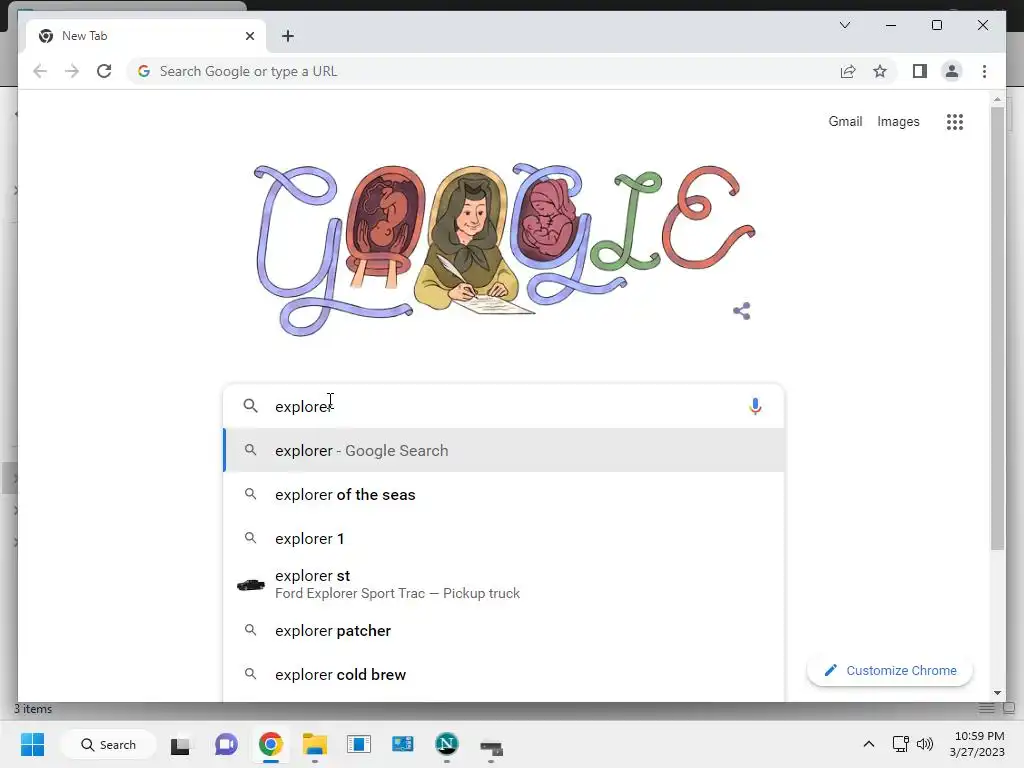Screen dimensions: 1024x768
Task: Click the Chrome back arrow
Action: click(x=40, y=71)
